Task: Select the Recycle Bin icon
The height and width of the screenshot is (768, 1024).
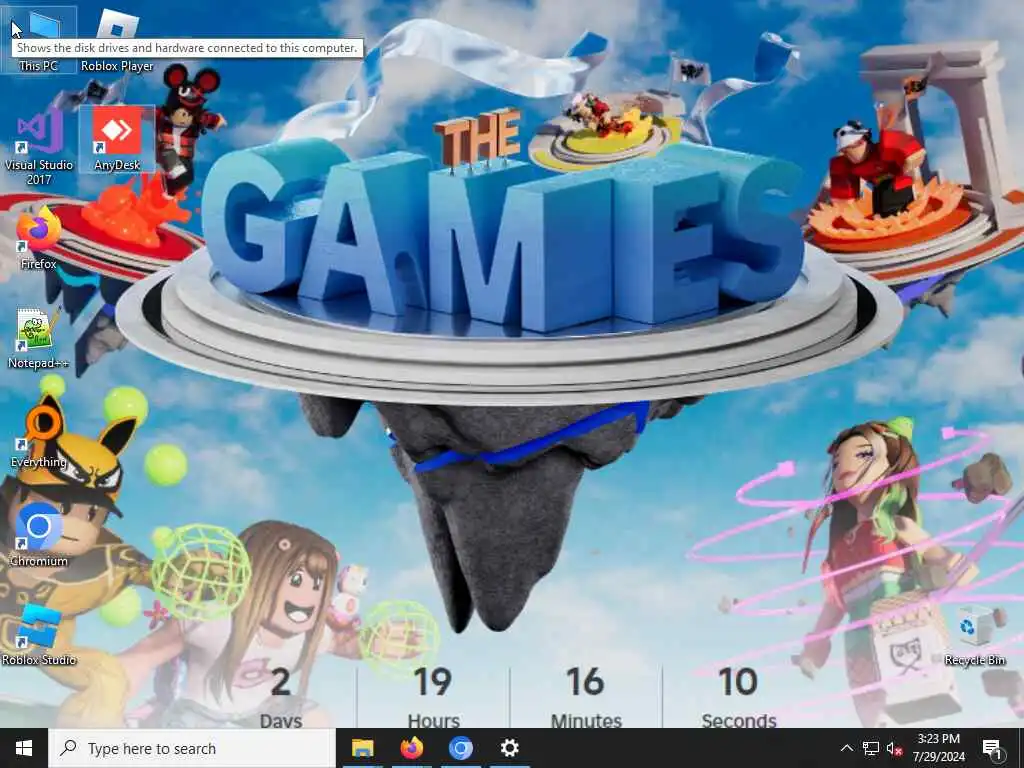Action: pyautogui.click(x=974, y=635)
